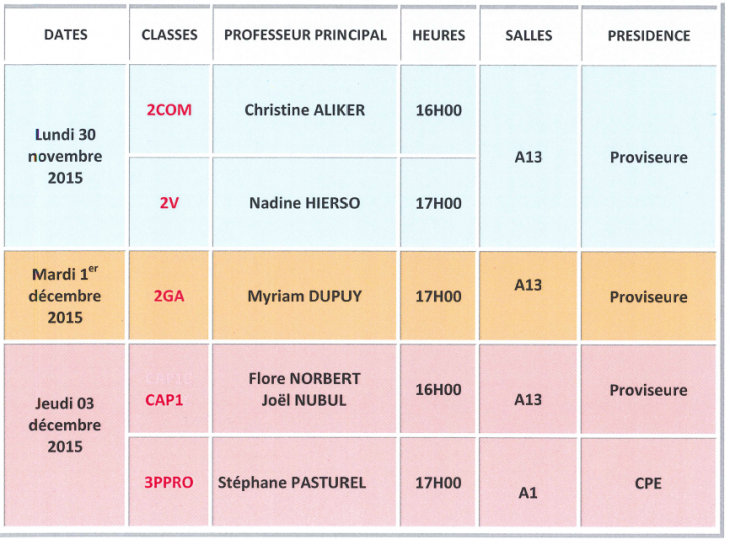Screen dimensions: 730x545
Task: Click the Lundi 30 novembre 2015 cell
Action: [65, 156]
